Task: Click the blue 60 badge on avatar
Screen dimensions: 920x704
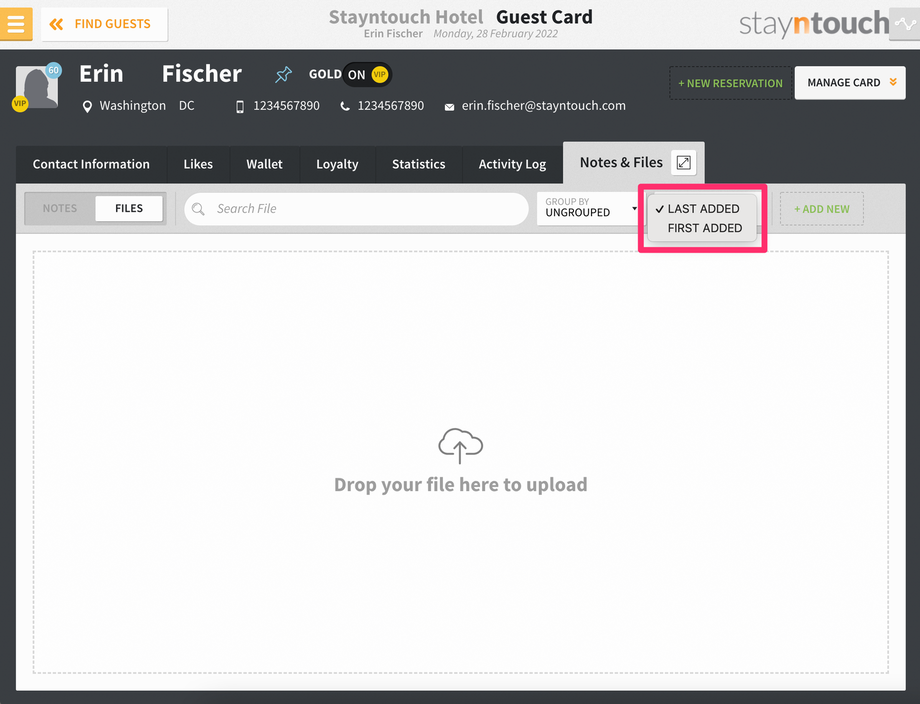Action: pyautogui.click(x=53, y=70)
